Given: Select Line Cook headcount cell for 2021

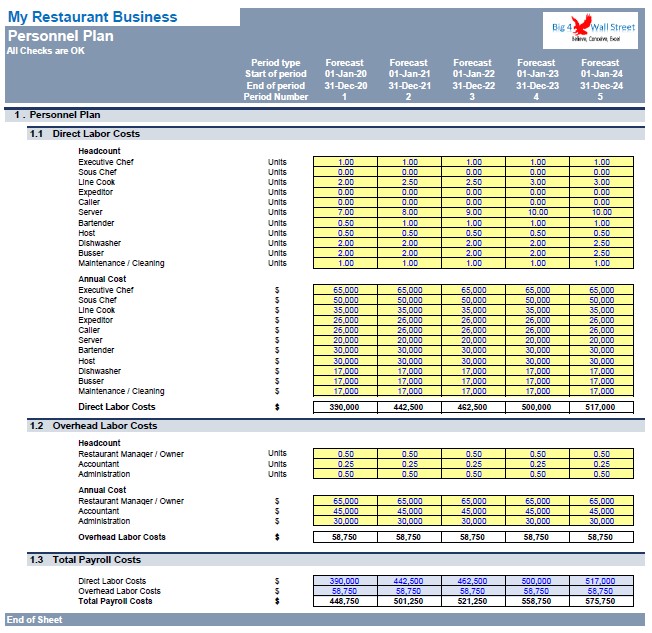Looking at the screenshot, I should coord(410,182).
